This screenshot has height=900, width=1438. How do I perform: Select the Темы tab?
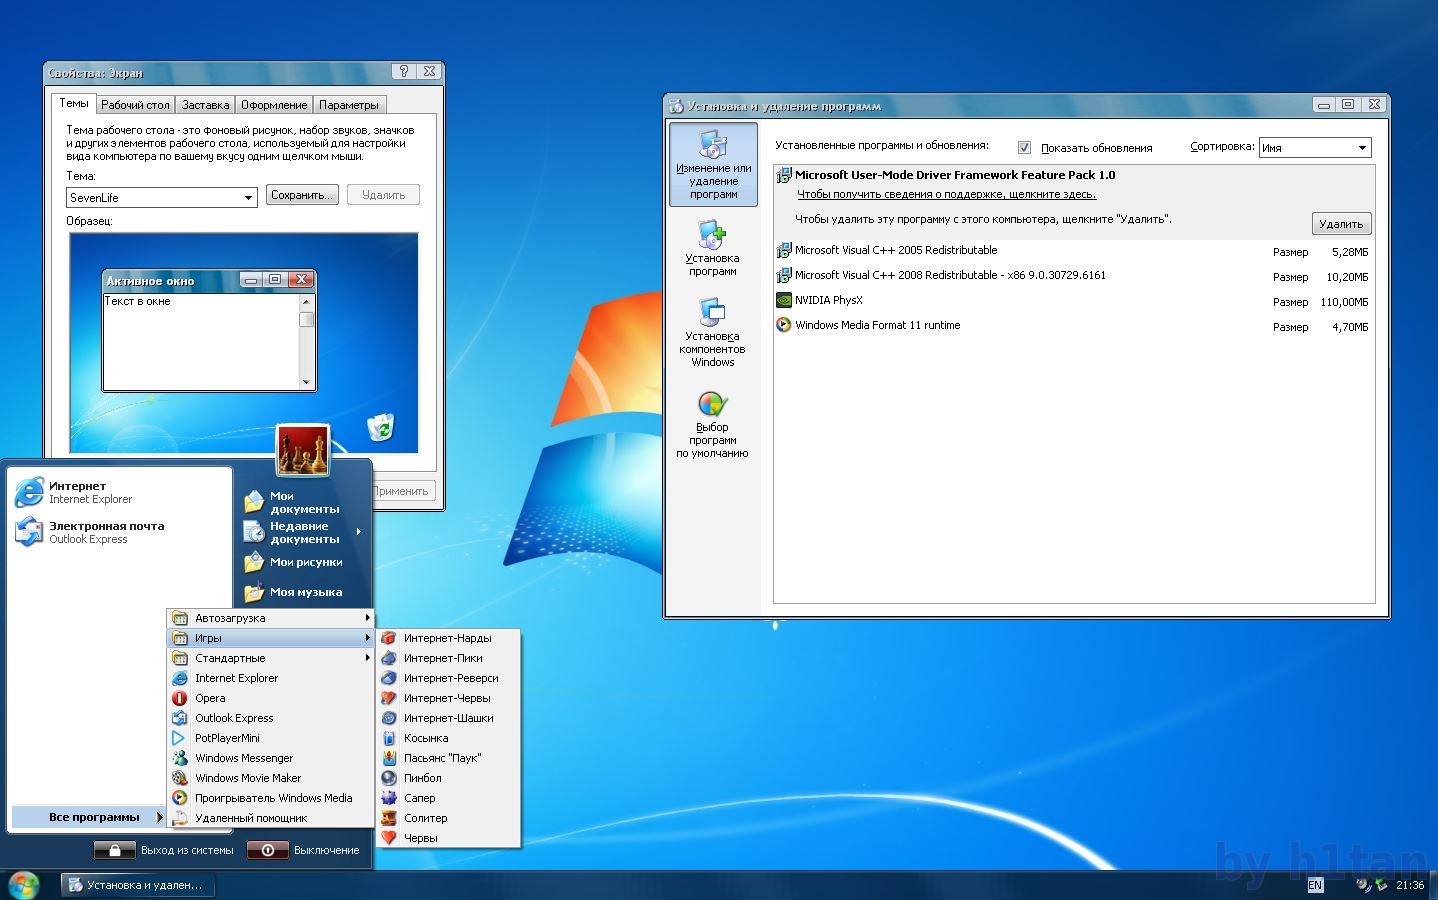point(74,103)
